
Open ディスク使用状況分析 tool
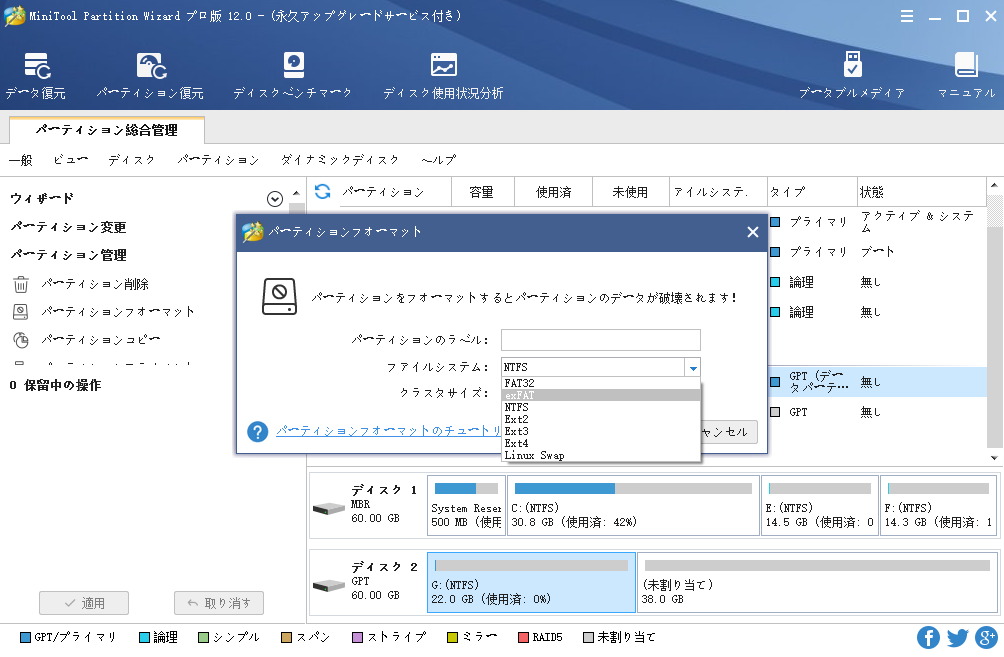(x=443, y=76)
